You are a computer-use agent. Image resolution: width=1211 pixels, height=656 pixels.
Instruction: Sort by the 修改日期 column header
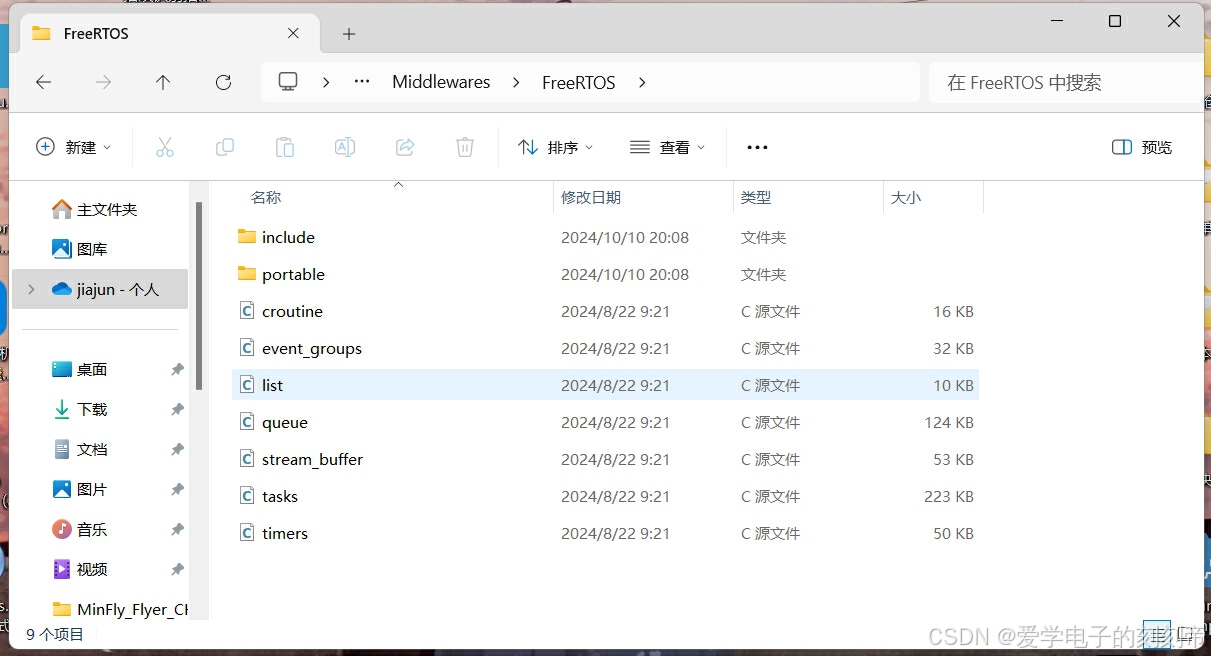click(x=643, y=197)
